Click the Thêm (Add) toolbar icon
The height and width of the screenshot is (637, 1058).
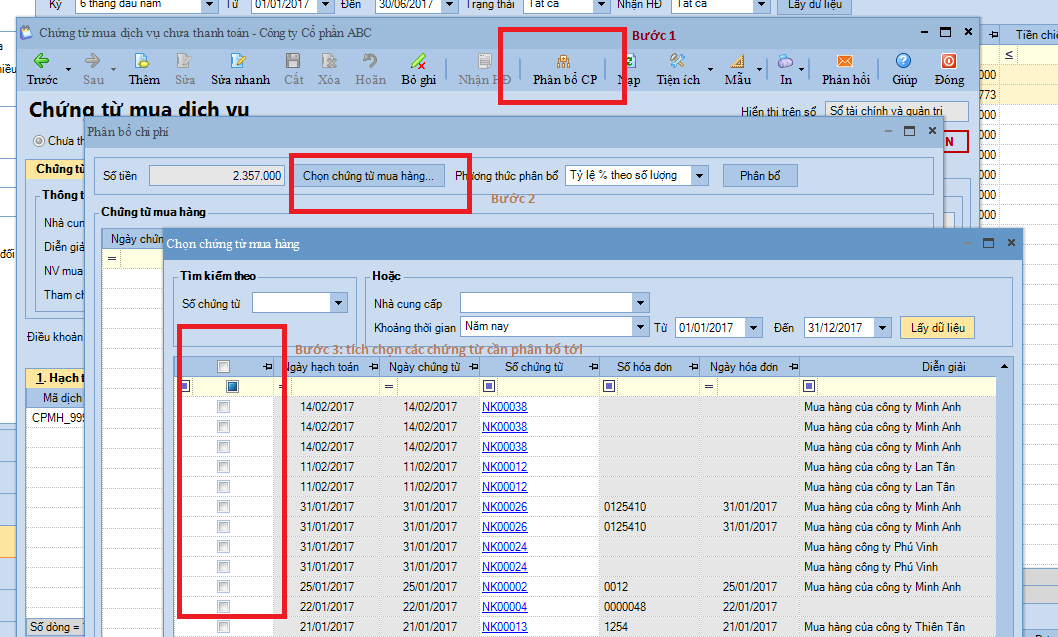click(143, 62)
